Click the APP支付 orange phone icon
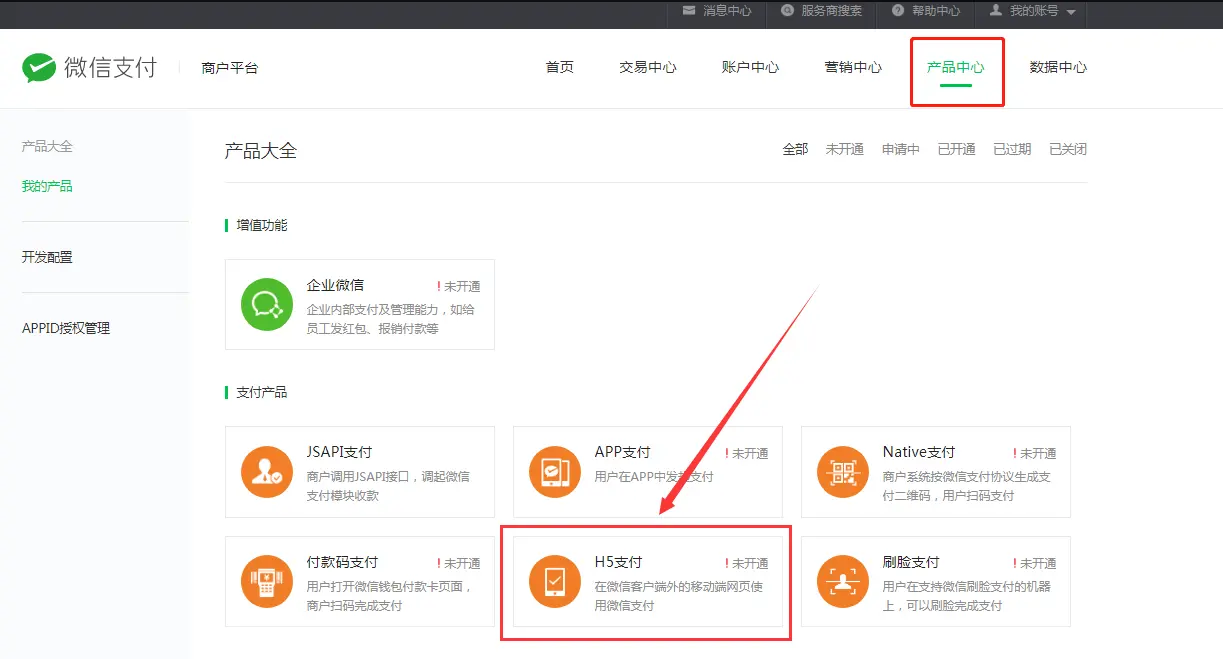Screen dimensions: 1223x659 (x=554, y=472)
